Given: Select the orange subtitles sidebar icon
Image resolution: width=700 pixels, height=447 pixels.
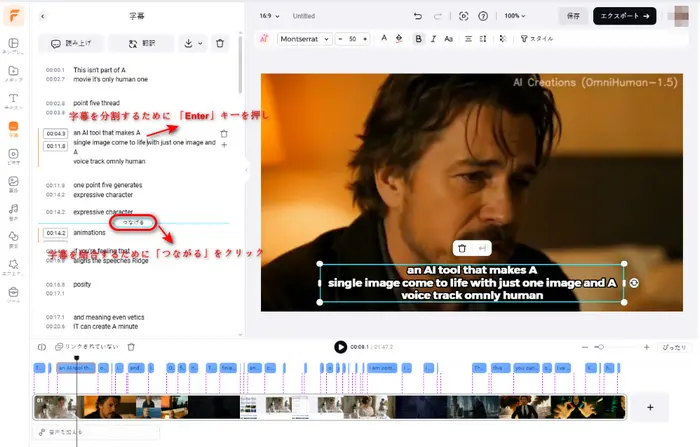Looking at the screenshot, I should point(13,129).
